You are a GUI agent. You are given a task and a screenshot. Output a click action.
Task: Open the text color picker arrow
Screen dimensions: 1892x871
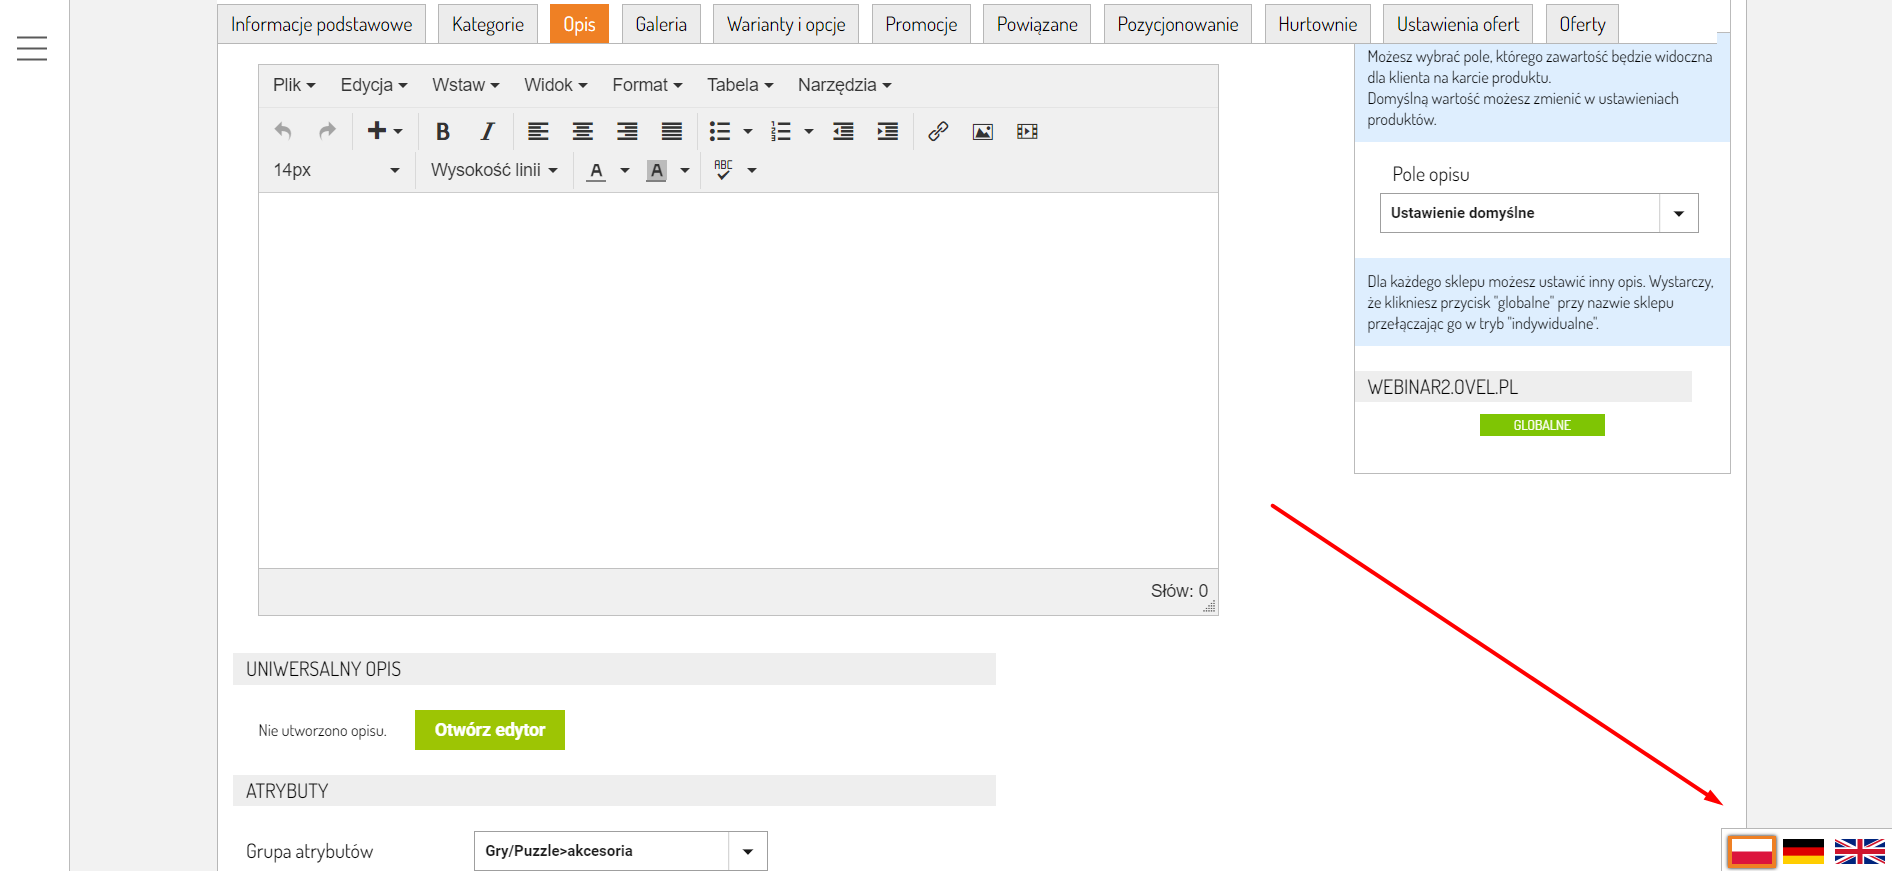click(x=625, y=171)
